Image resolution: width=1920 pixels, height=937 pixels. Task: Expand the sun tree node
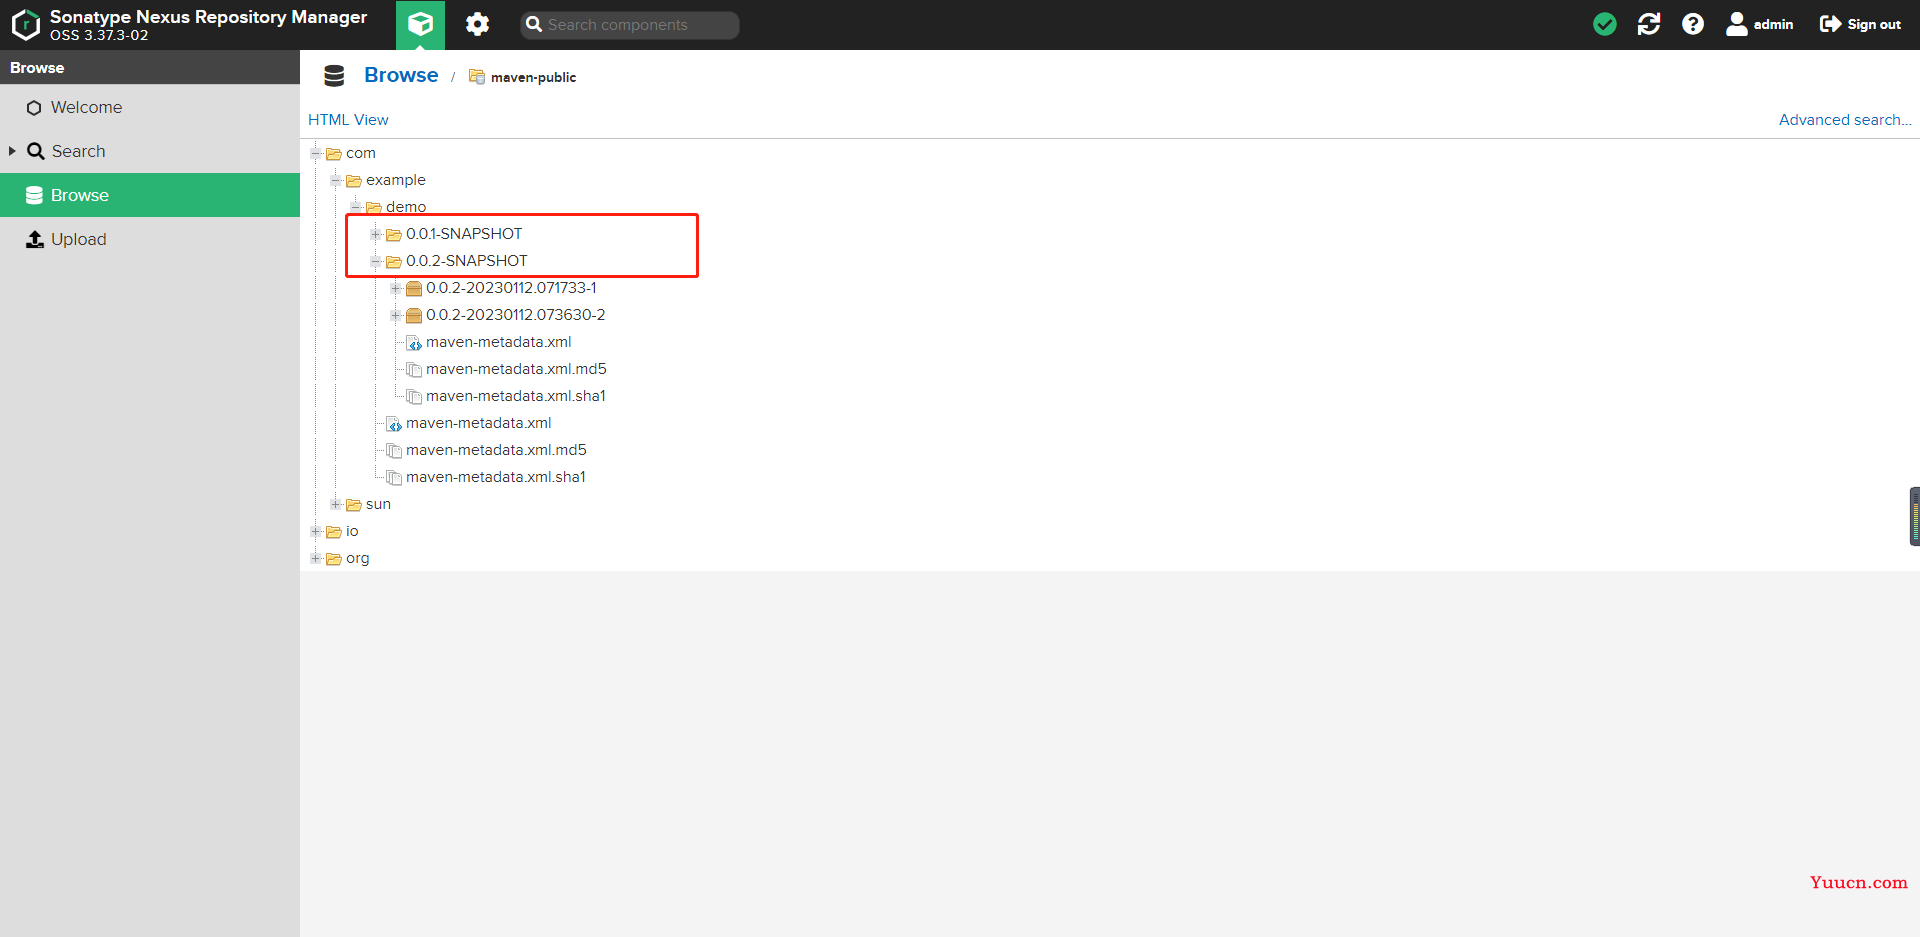pos(336,504)
